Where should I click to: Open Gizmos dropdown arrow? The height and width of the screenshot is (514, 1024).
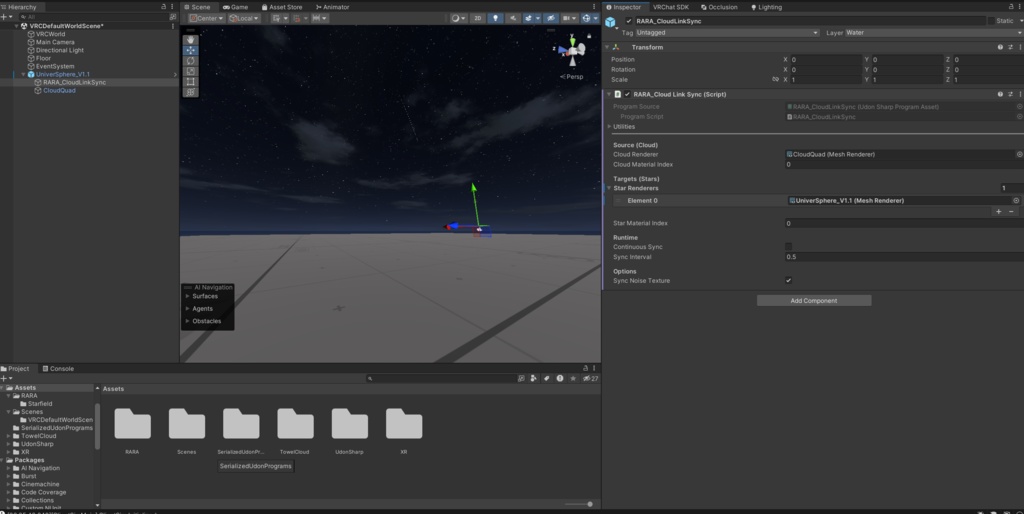596,18
